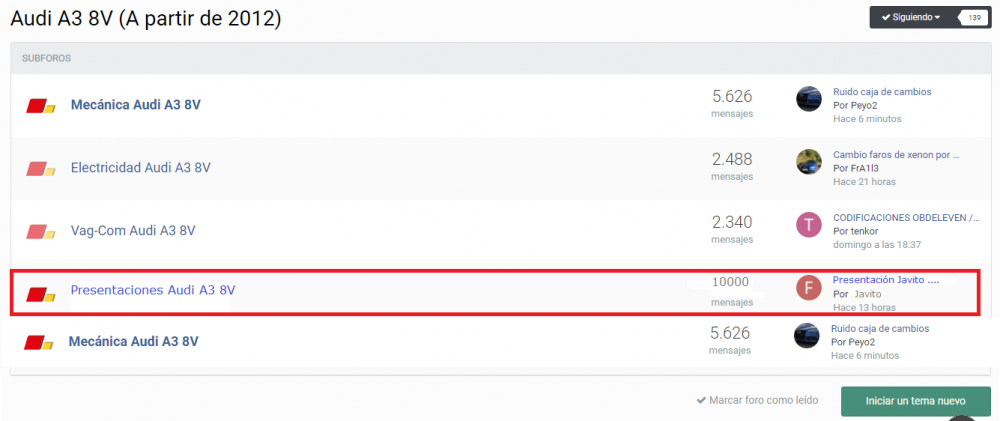Visit tenkor's profile link
The image size is (1000, 421).
tap(865, 231)
